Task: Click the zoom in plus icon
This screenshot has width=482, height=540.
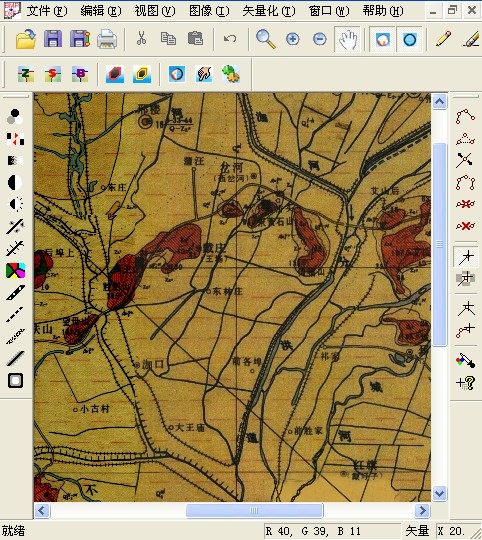Action: pos(292,39)
